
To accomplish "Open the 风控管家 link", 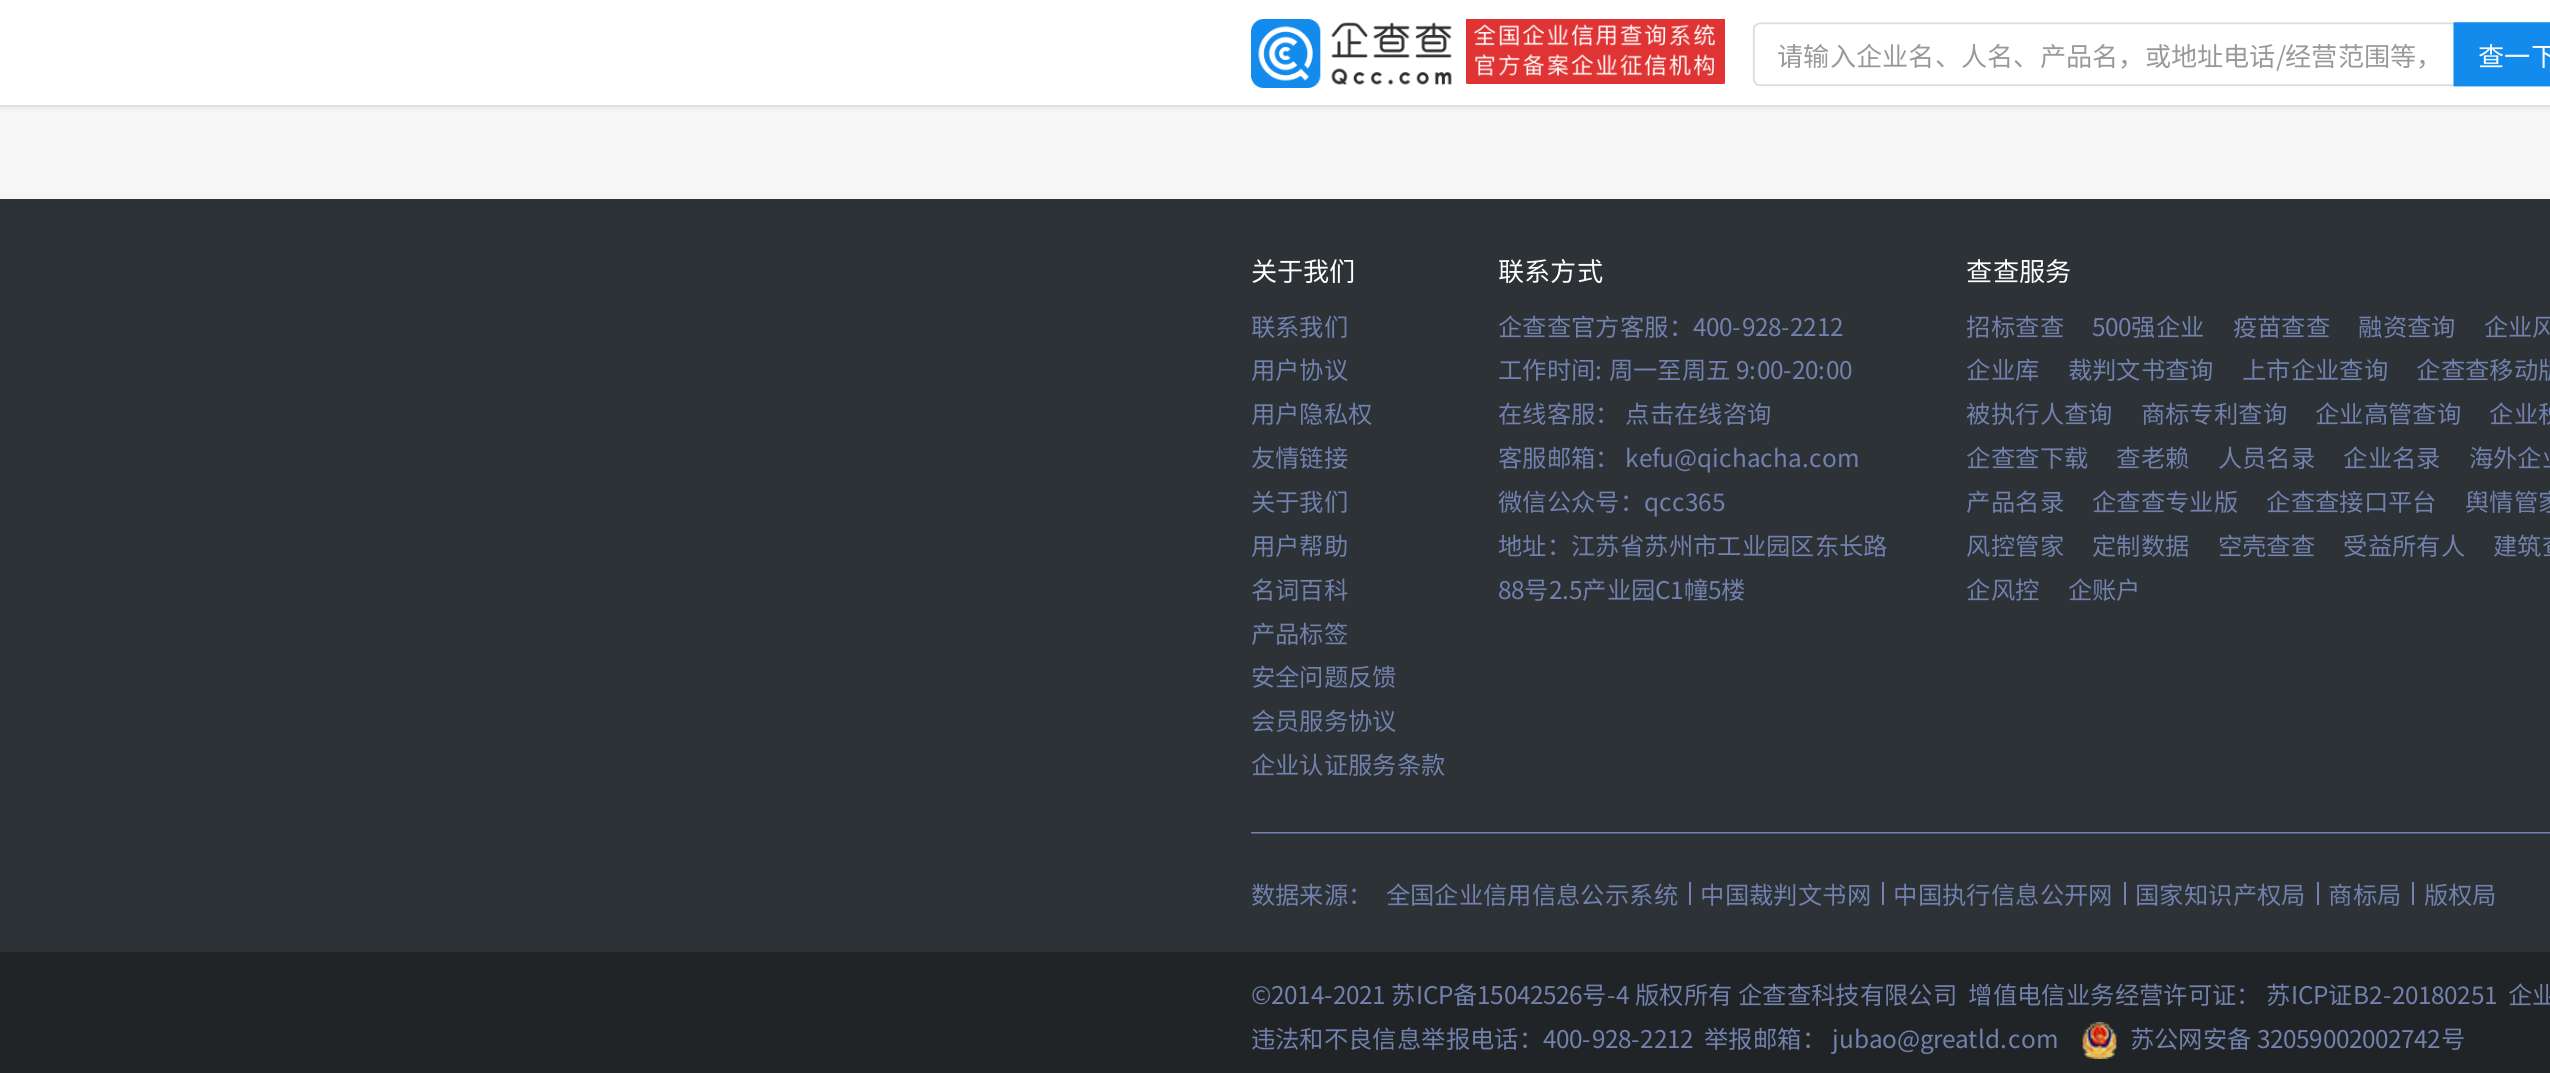I will click(2014, 546).
